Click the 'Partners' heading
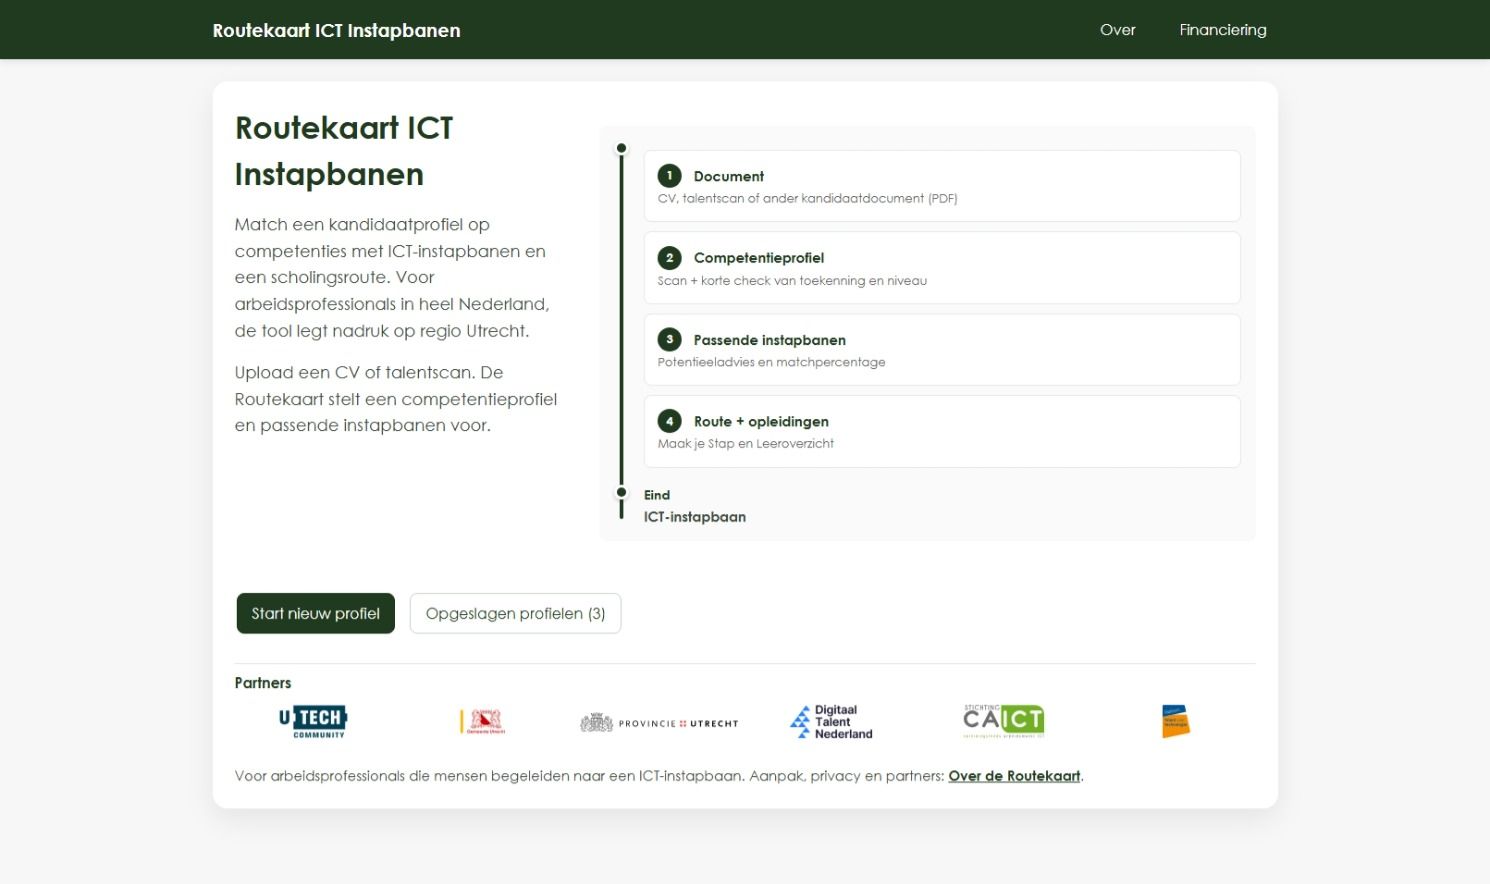The width and height of the screenshot is (1490, 884). tap(263, 683)
